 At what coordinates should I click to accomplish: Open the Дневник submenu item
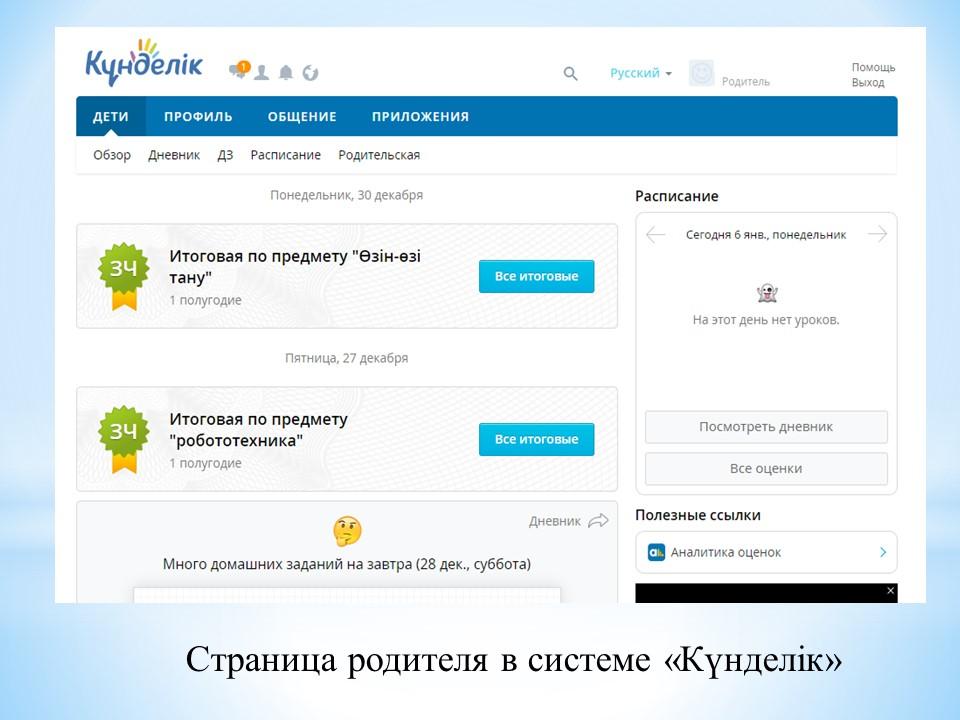pyautogui.click(x=174, y=155)
